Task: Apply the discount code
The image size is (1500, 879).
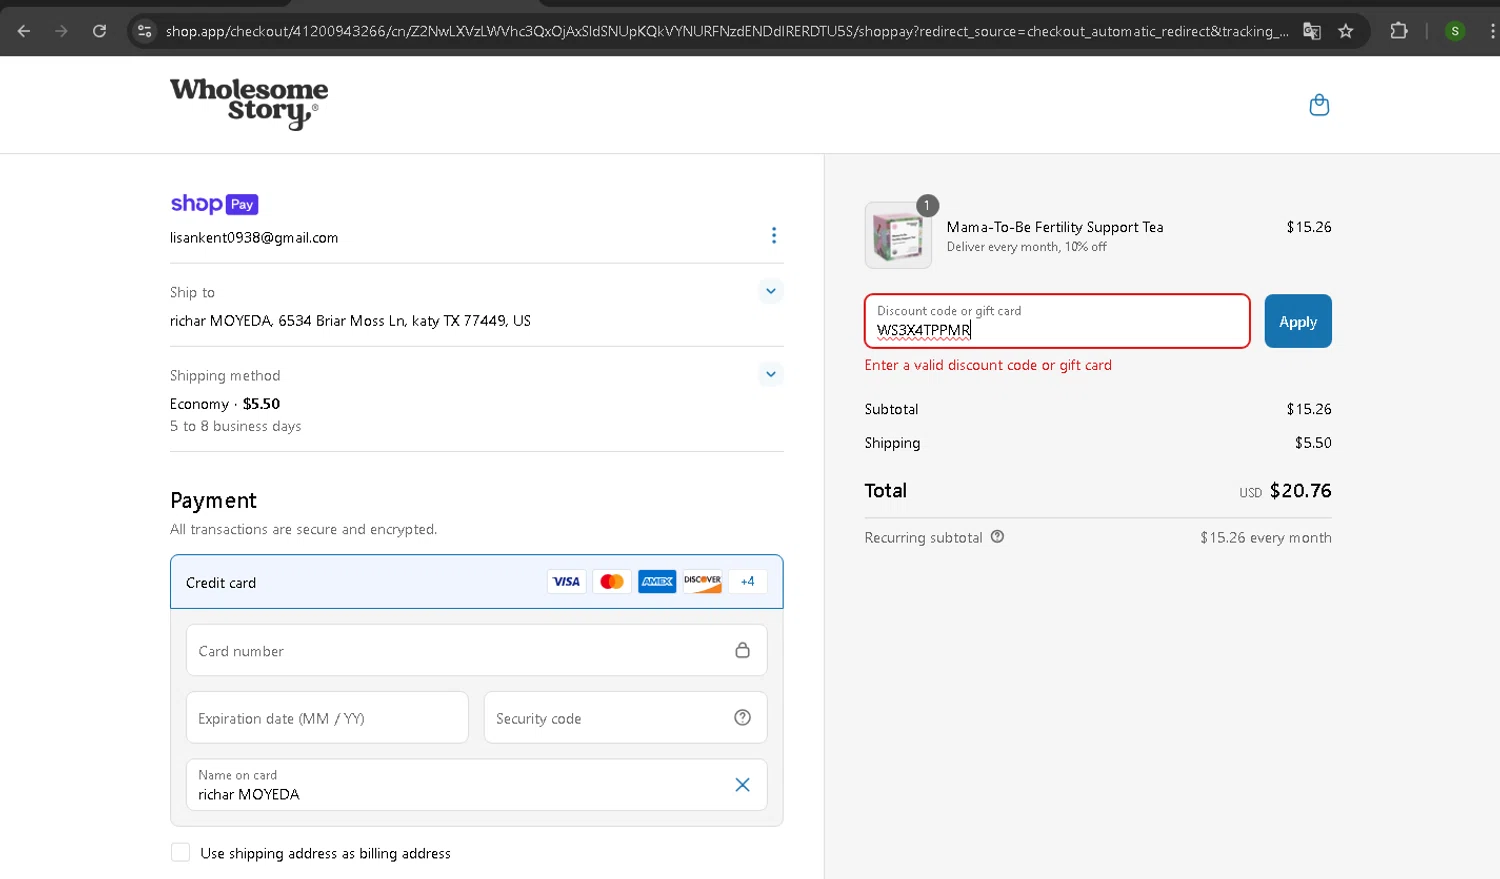Action: [x=1298, y=321]
